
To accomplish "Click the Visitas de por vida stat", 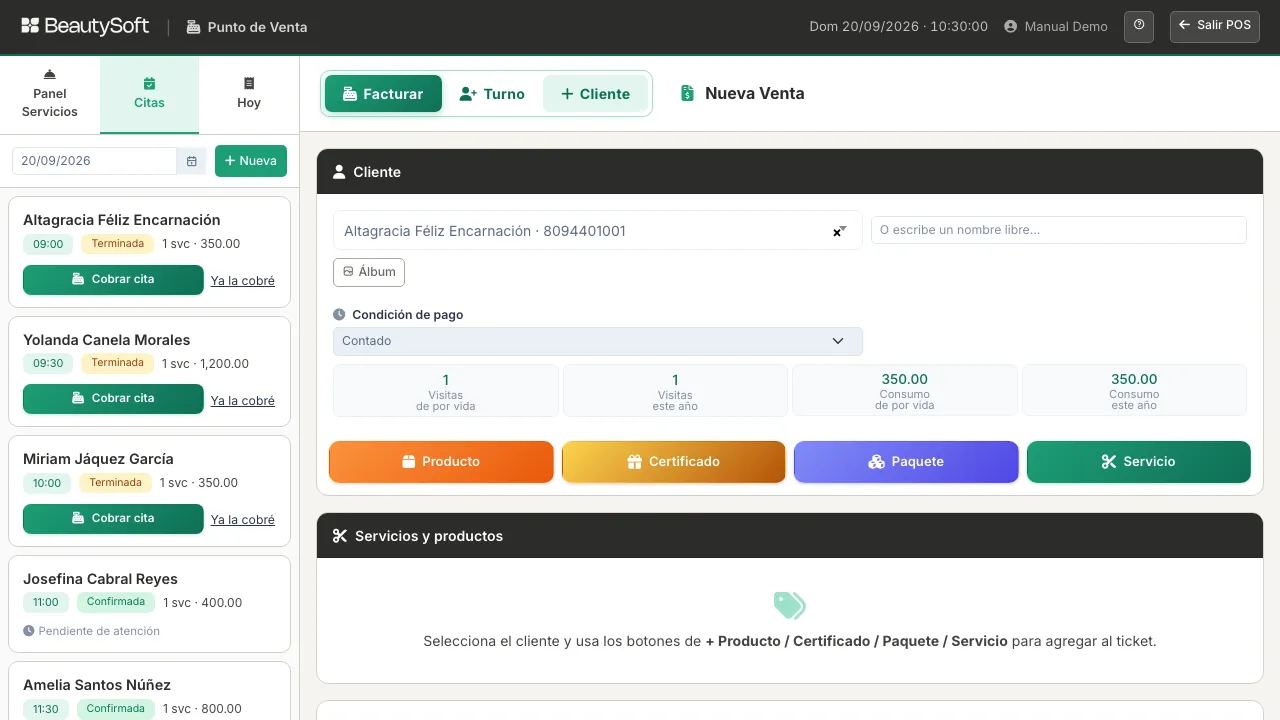I will point(446,390).
